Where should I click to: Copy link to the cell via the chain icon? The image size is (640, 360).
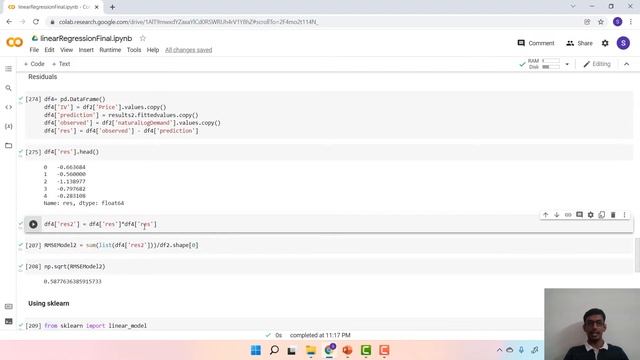click(x=568, y=215)
